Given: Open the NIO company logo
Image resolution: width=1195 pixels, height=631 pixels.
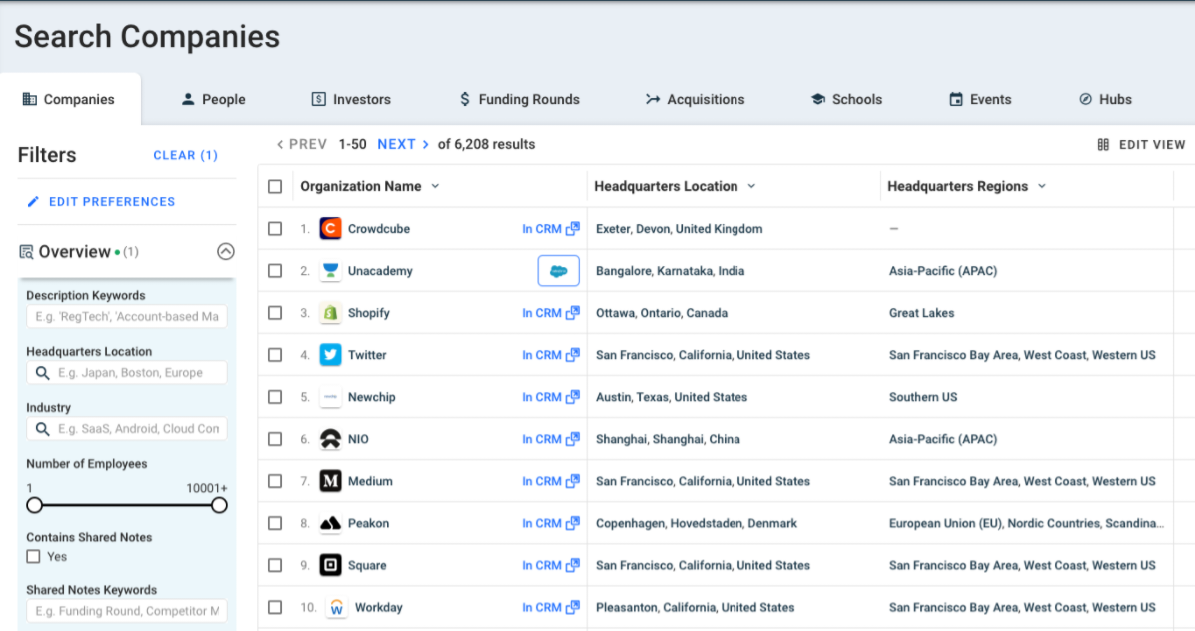Looking at the screenshot, I should pos(330,439).
